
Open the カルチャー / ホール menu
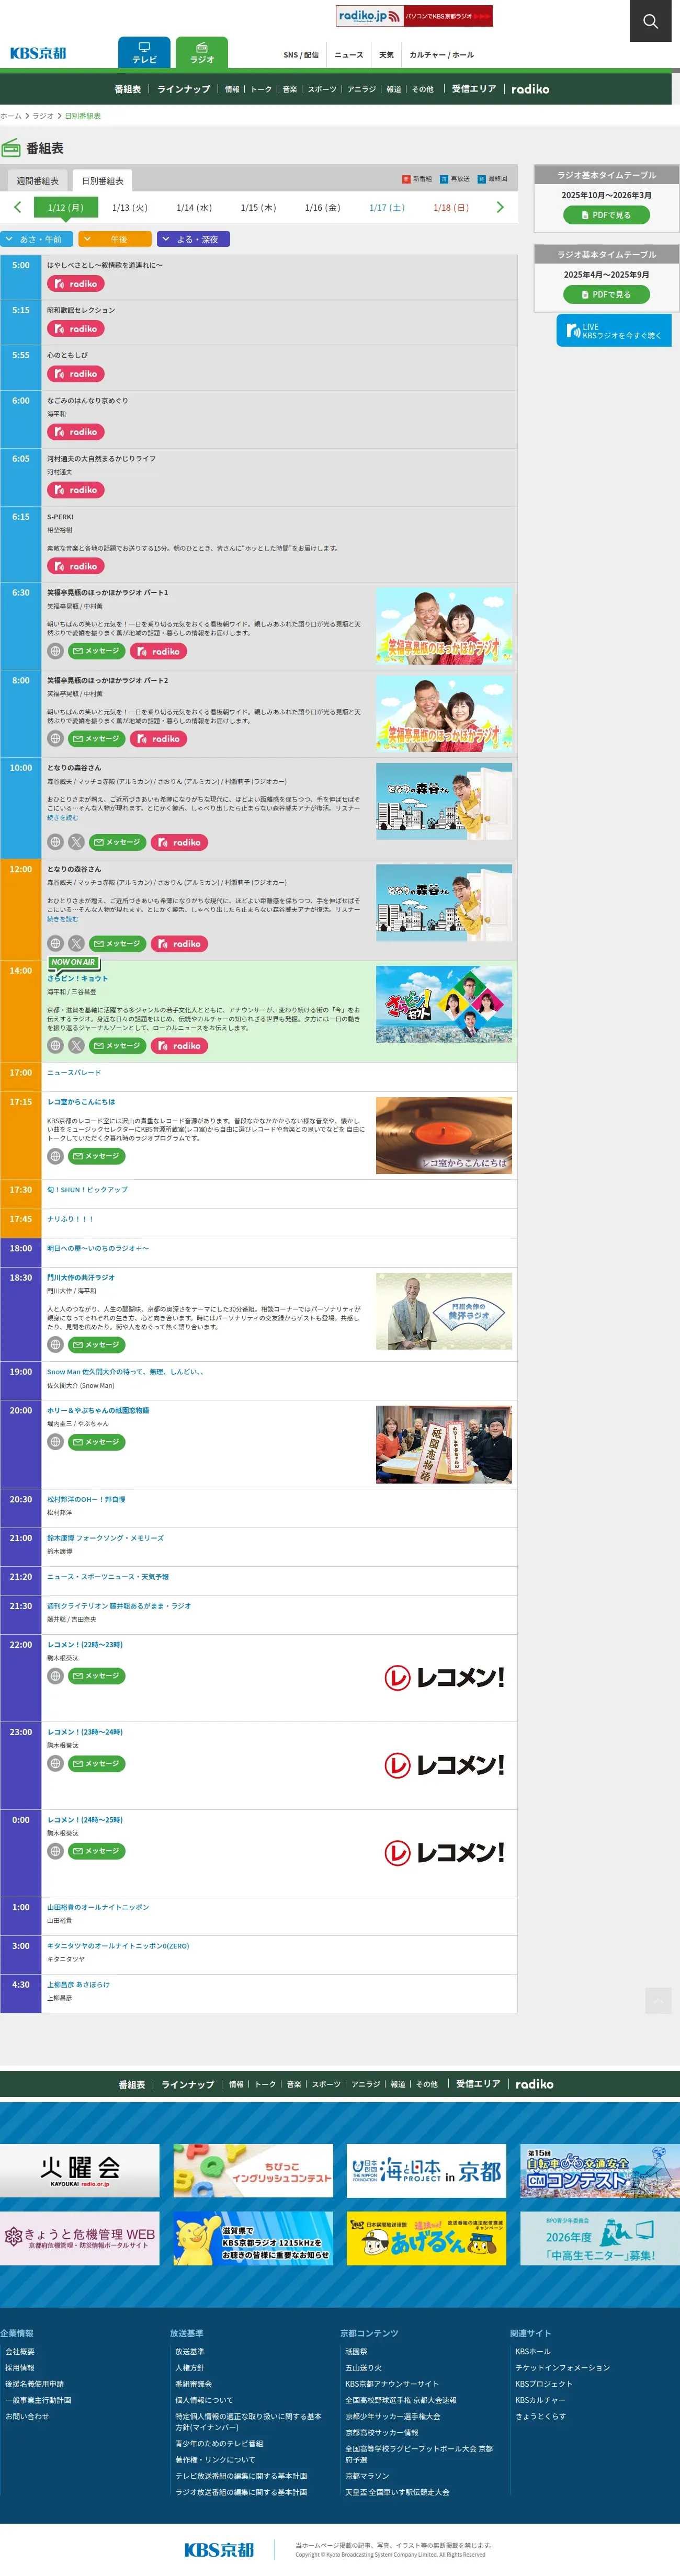[442, 55]
